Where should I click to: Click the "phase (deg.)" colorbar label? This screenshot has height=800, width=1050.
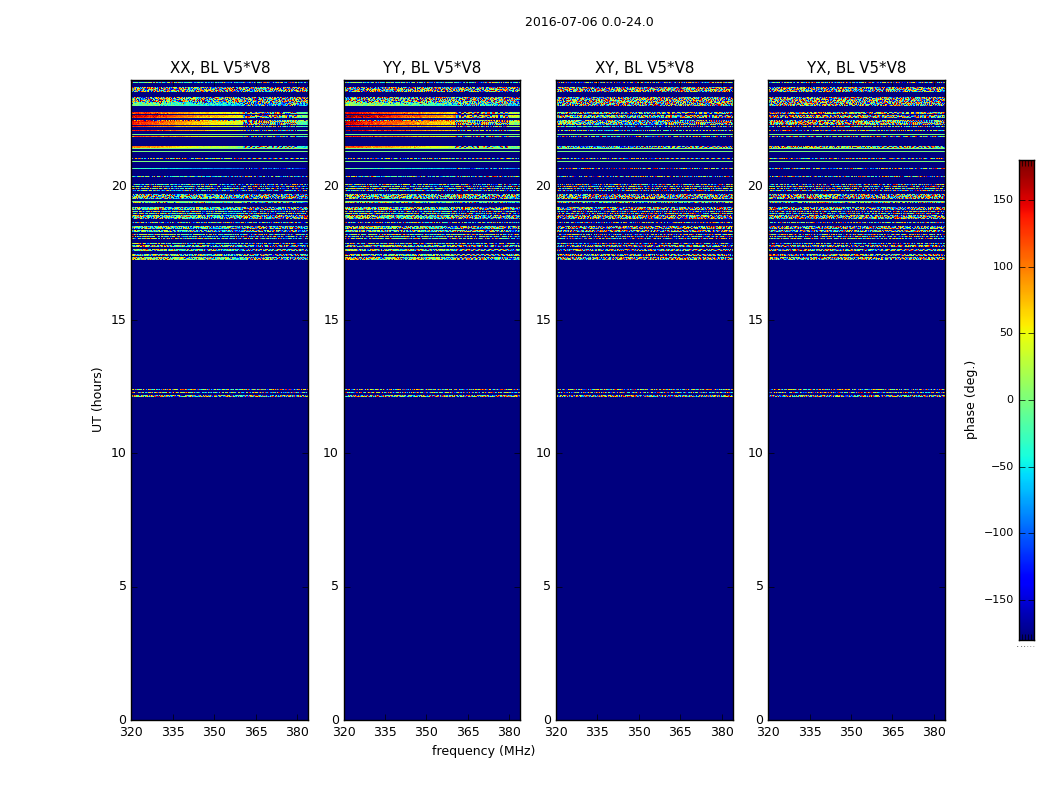[970, 400]
